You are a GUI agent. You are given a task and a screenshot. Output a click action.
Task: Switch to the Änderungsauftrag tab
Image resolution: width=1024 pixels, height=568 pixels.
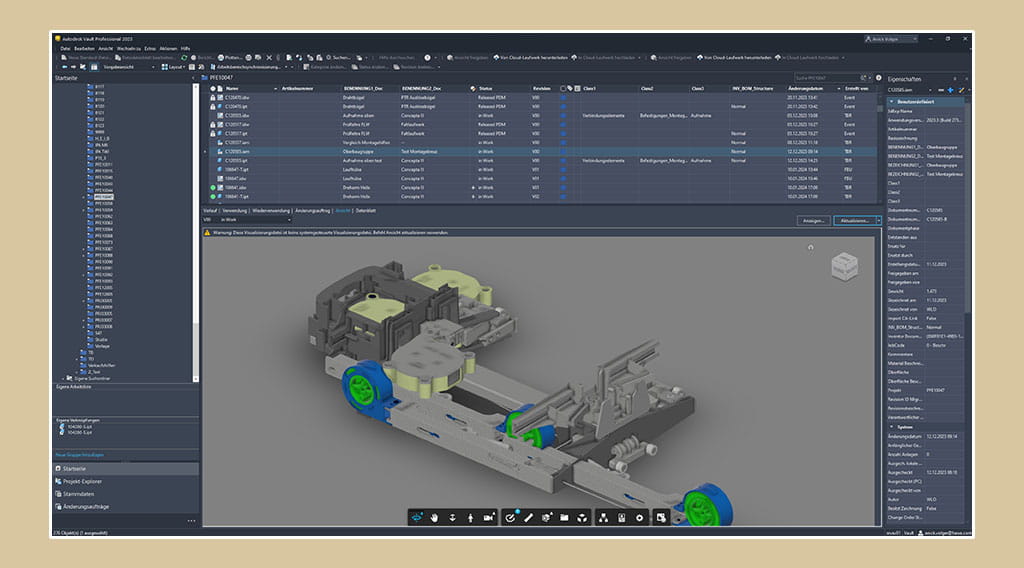311,211
